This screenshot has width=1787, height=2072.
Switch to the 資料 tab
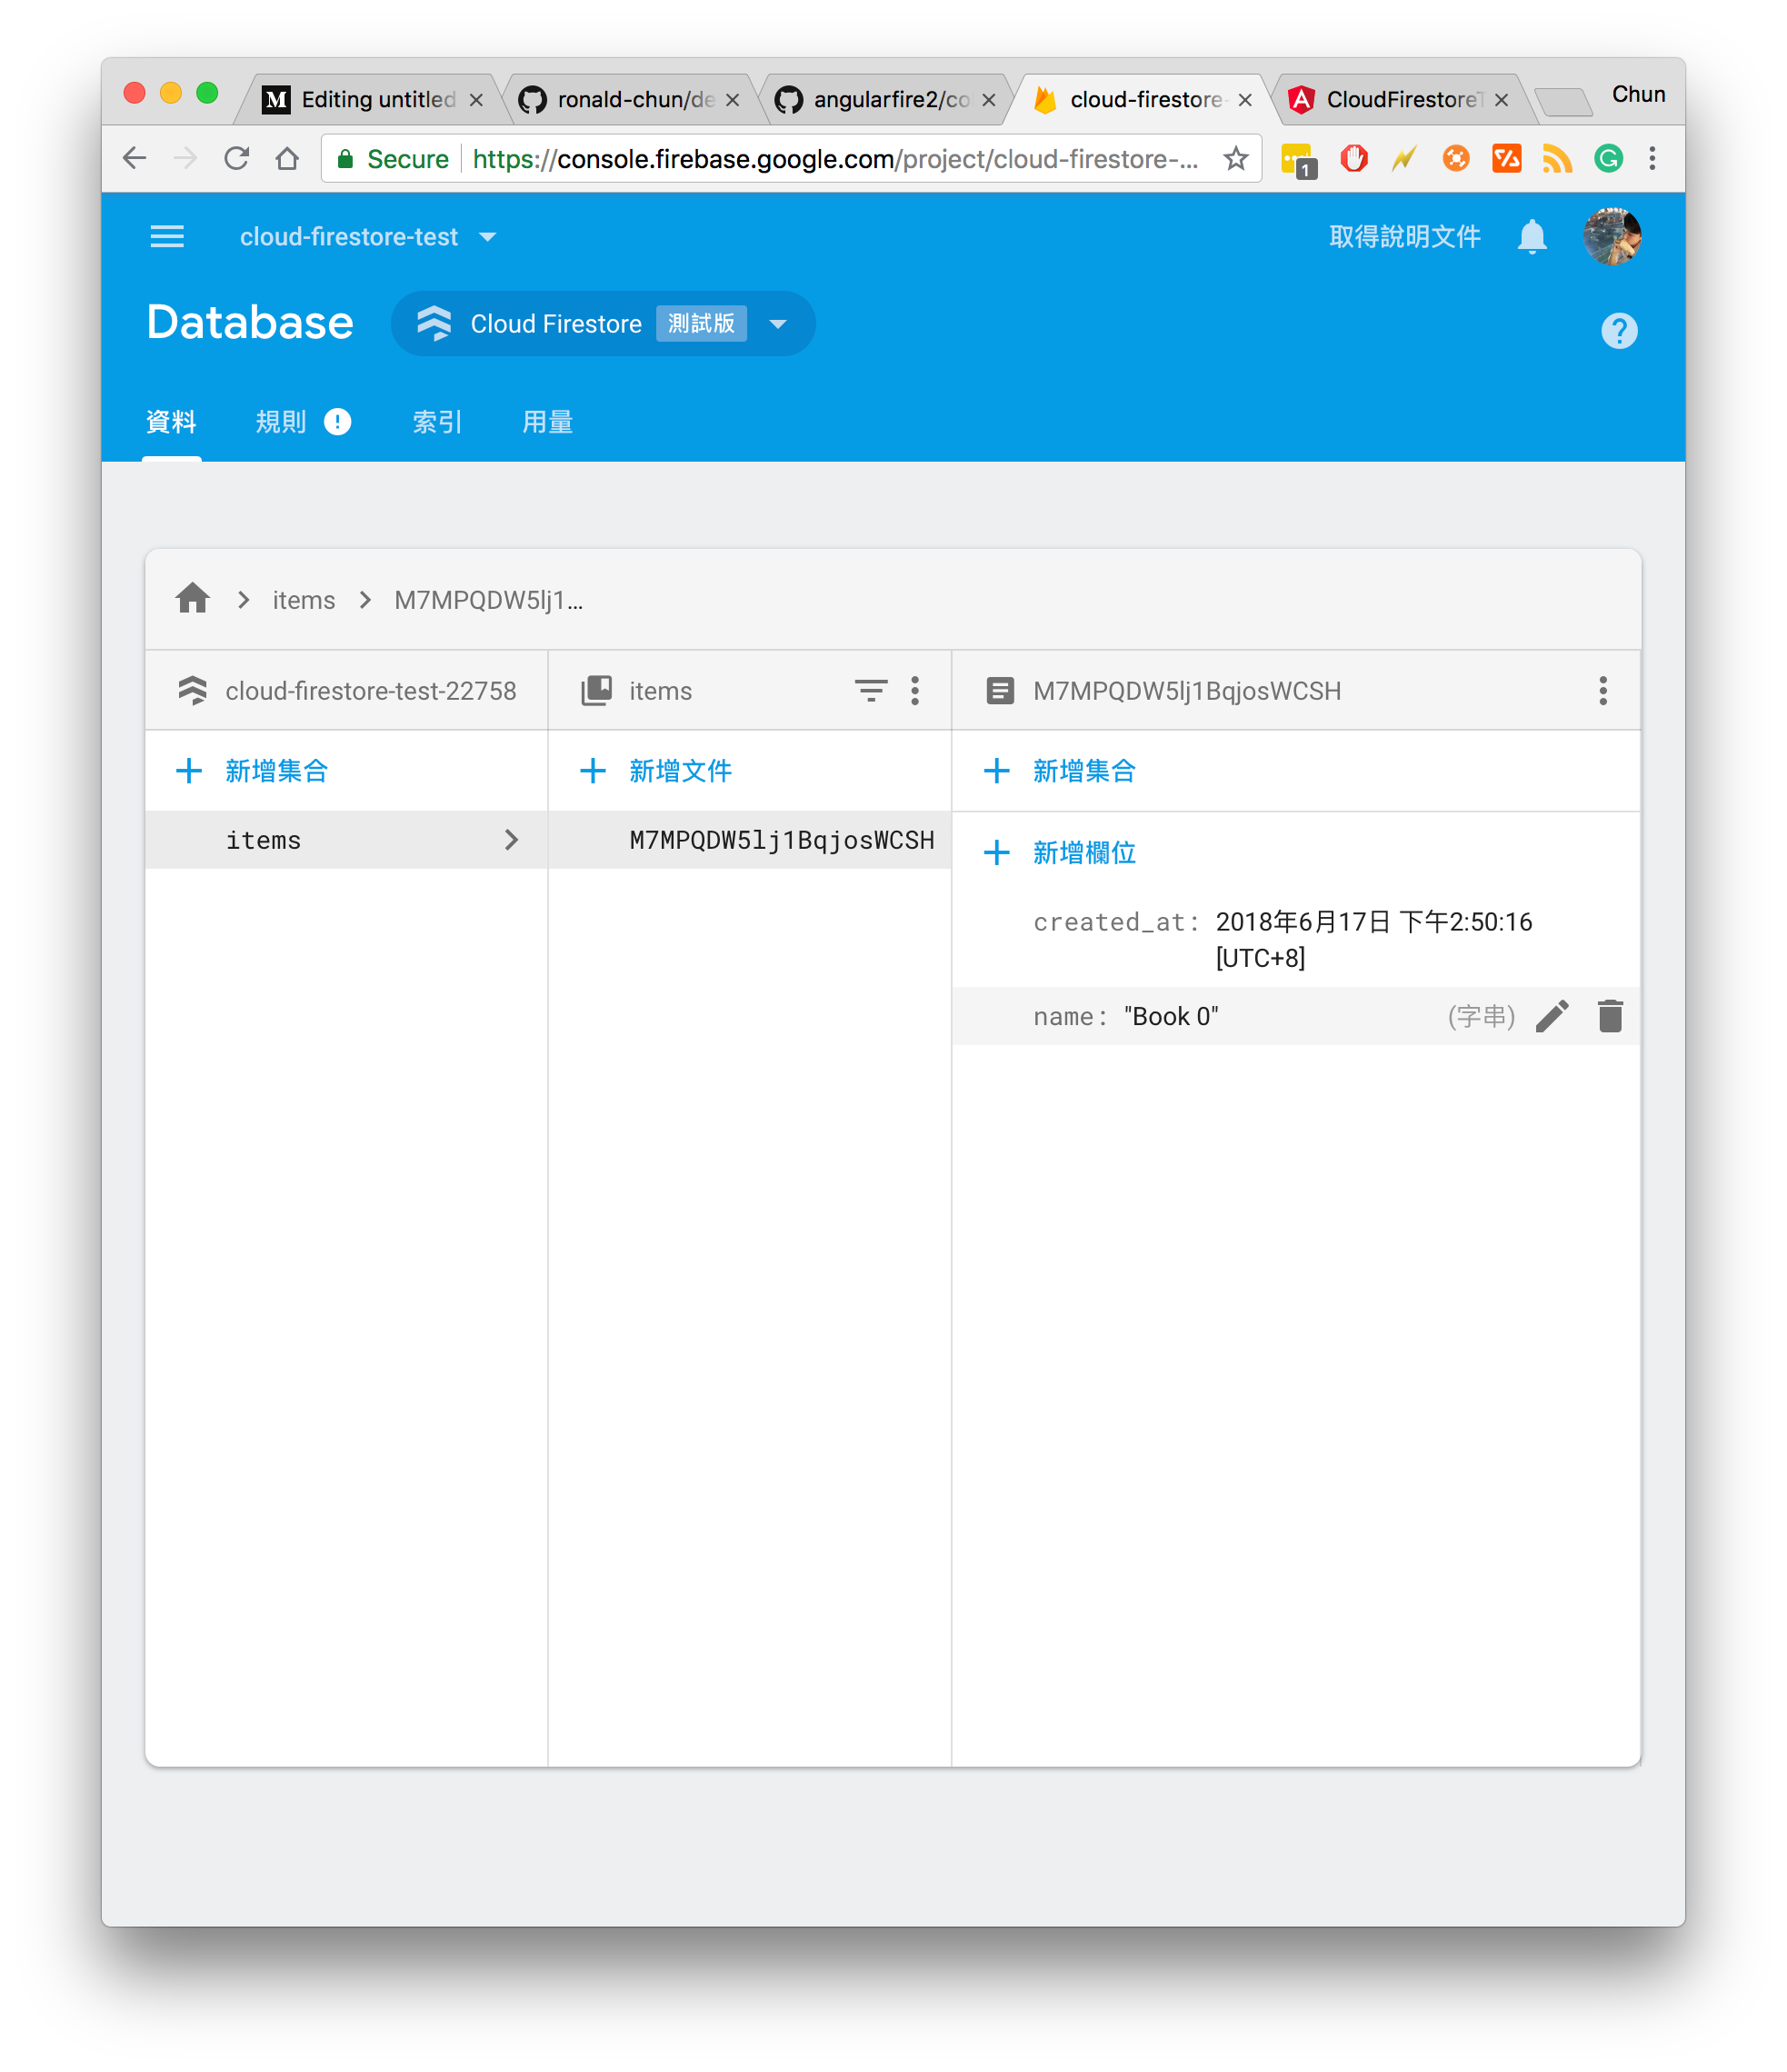click(171, 422)
